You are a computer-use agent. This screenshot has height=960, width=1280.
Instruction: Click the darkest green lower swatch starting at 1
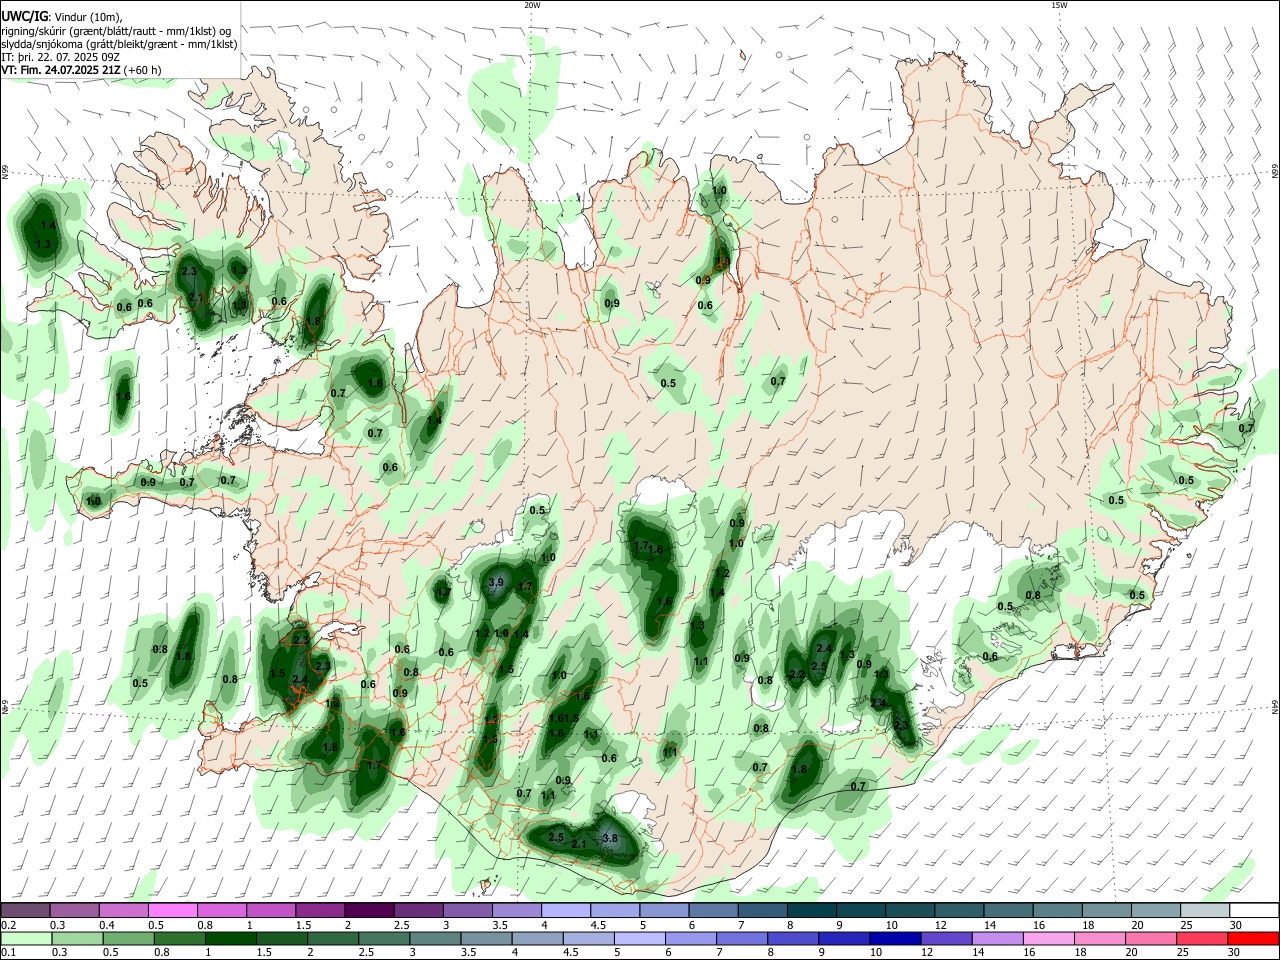[231, 939]
